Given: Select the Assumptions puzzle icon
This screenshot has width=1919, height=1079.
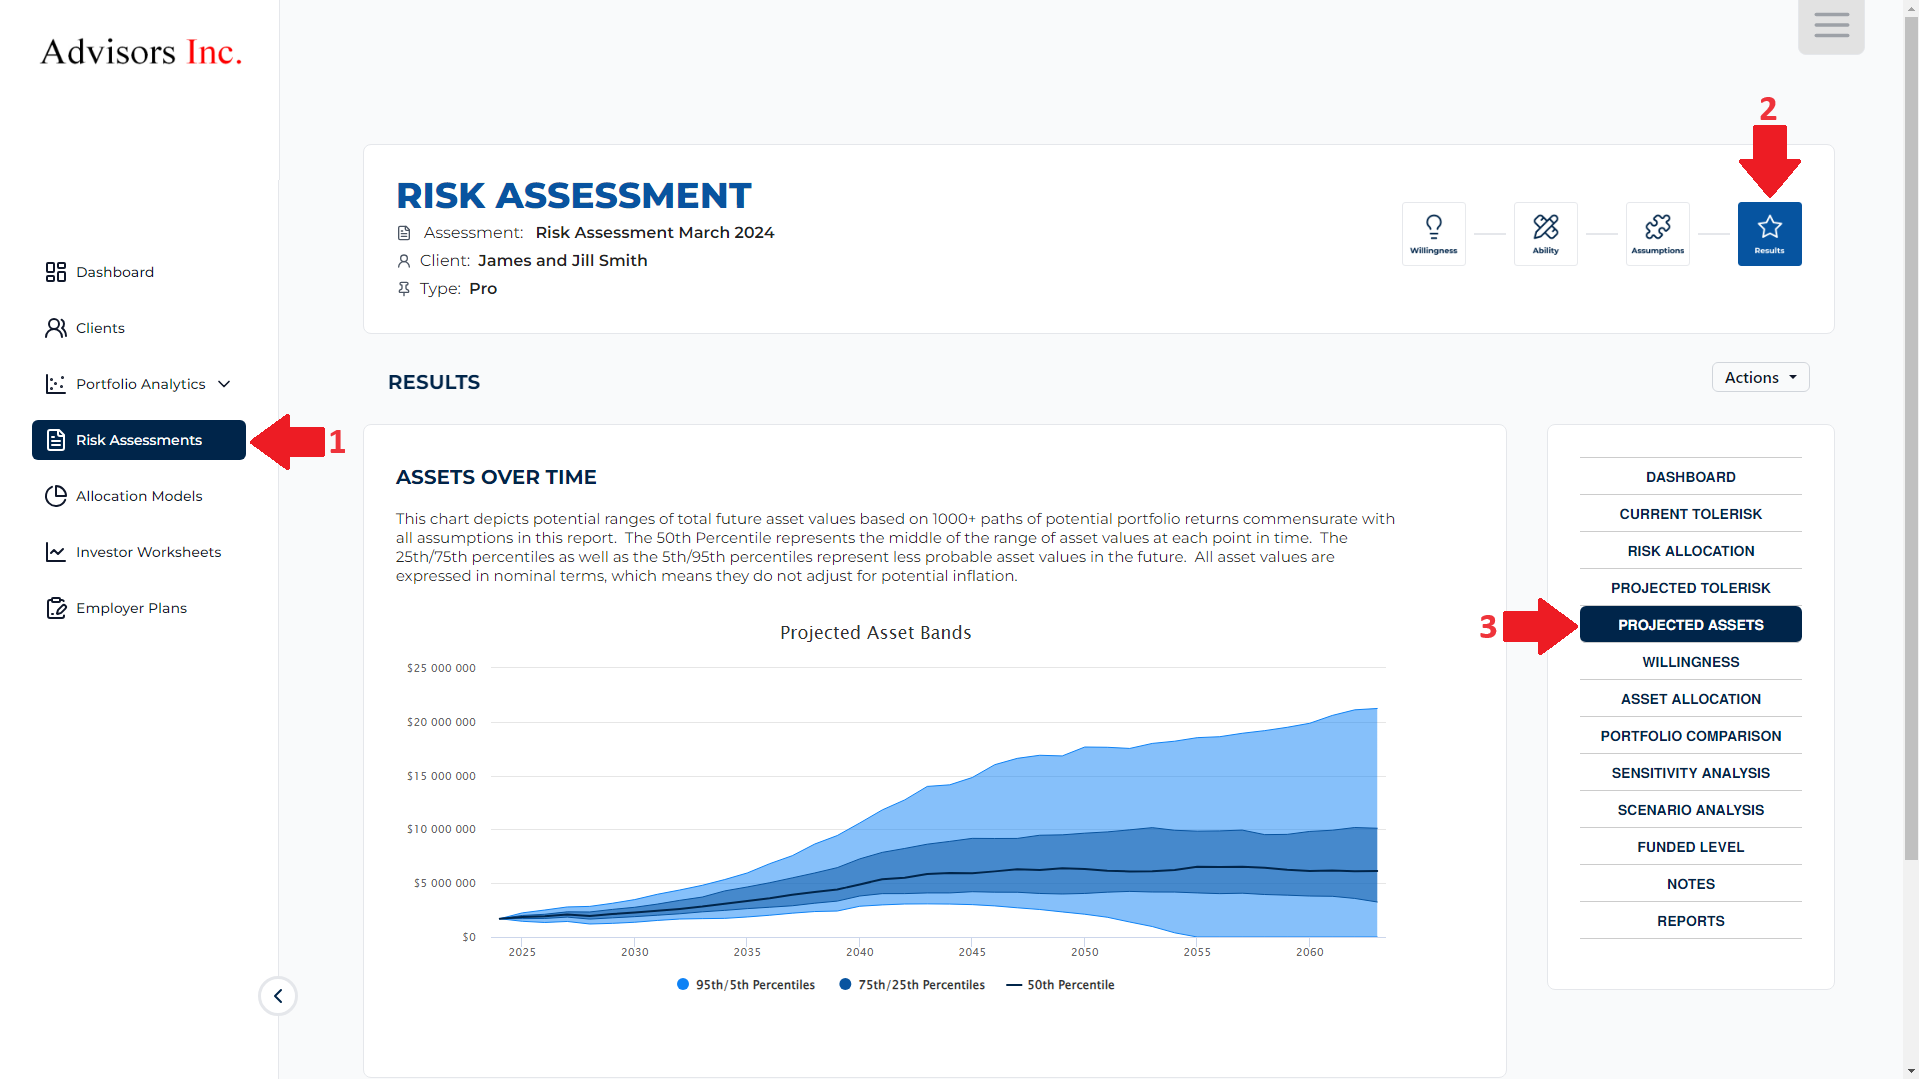Looking at the screenshot, I should tap(1657, 234).
